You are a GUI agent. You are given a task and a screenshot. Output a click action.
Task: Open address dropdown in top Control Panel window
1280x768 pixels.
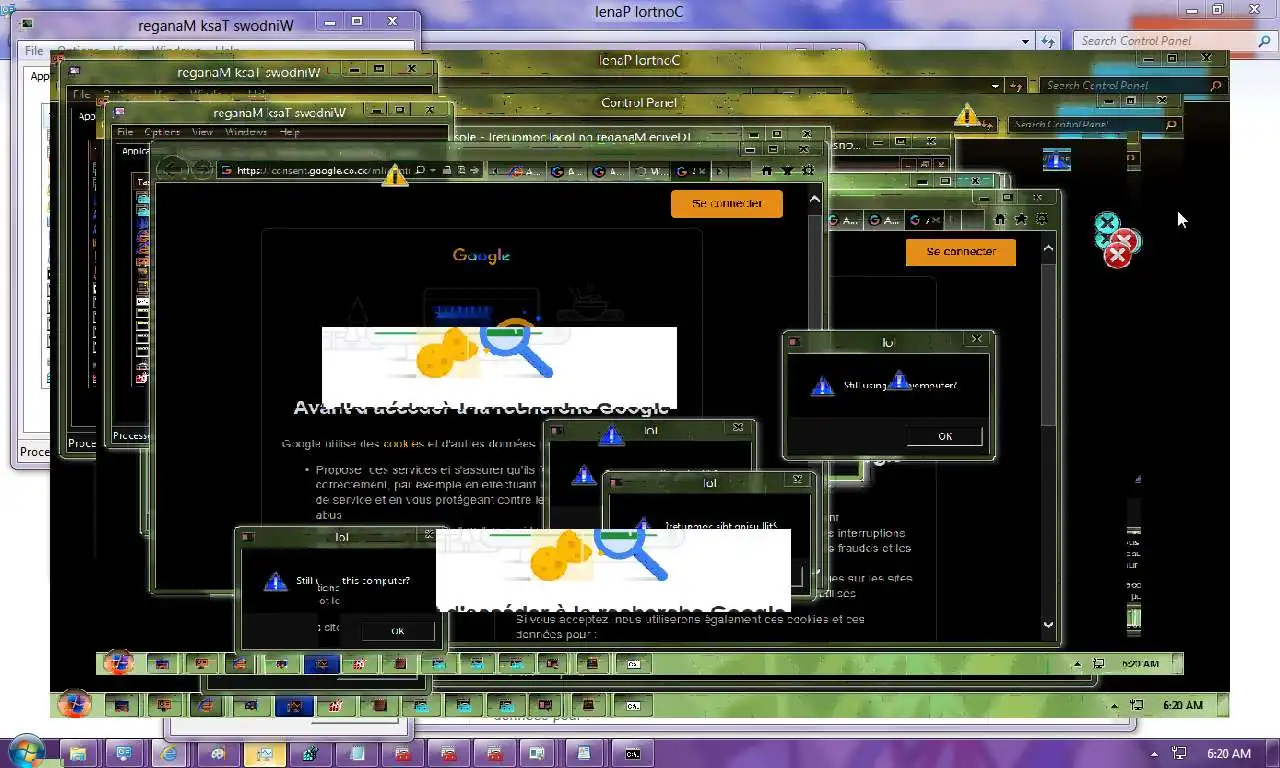[x=1026, y=42]
